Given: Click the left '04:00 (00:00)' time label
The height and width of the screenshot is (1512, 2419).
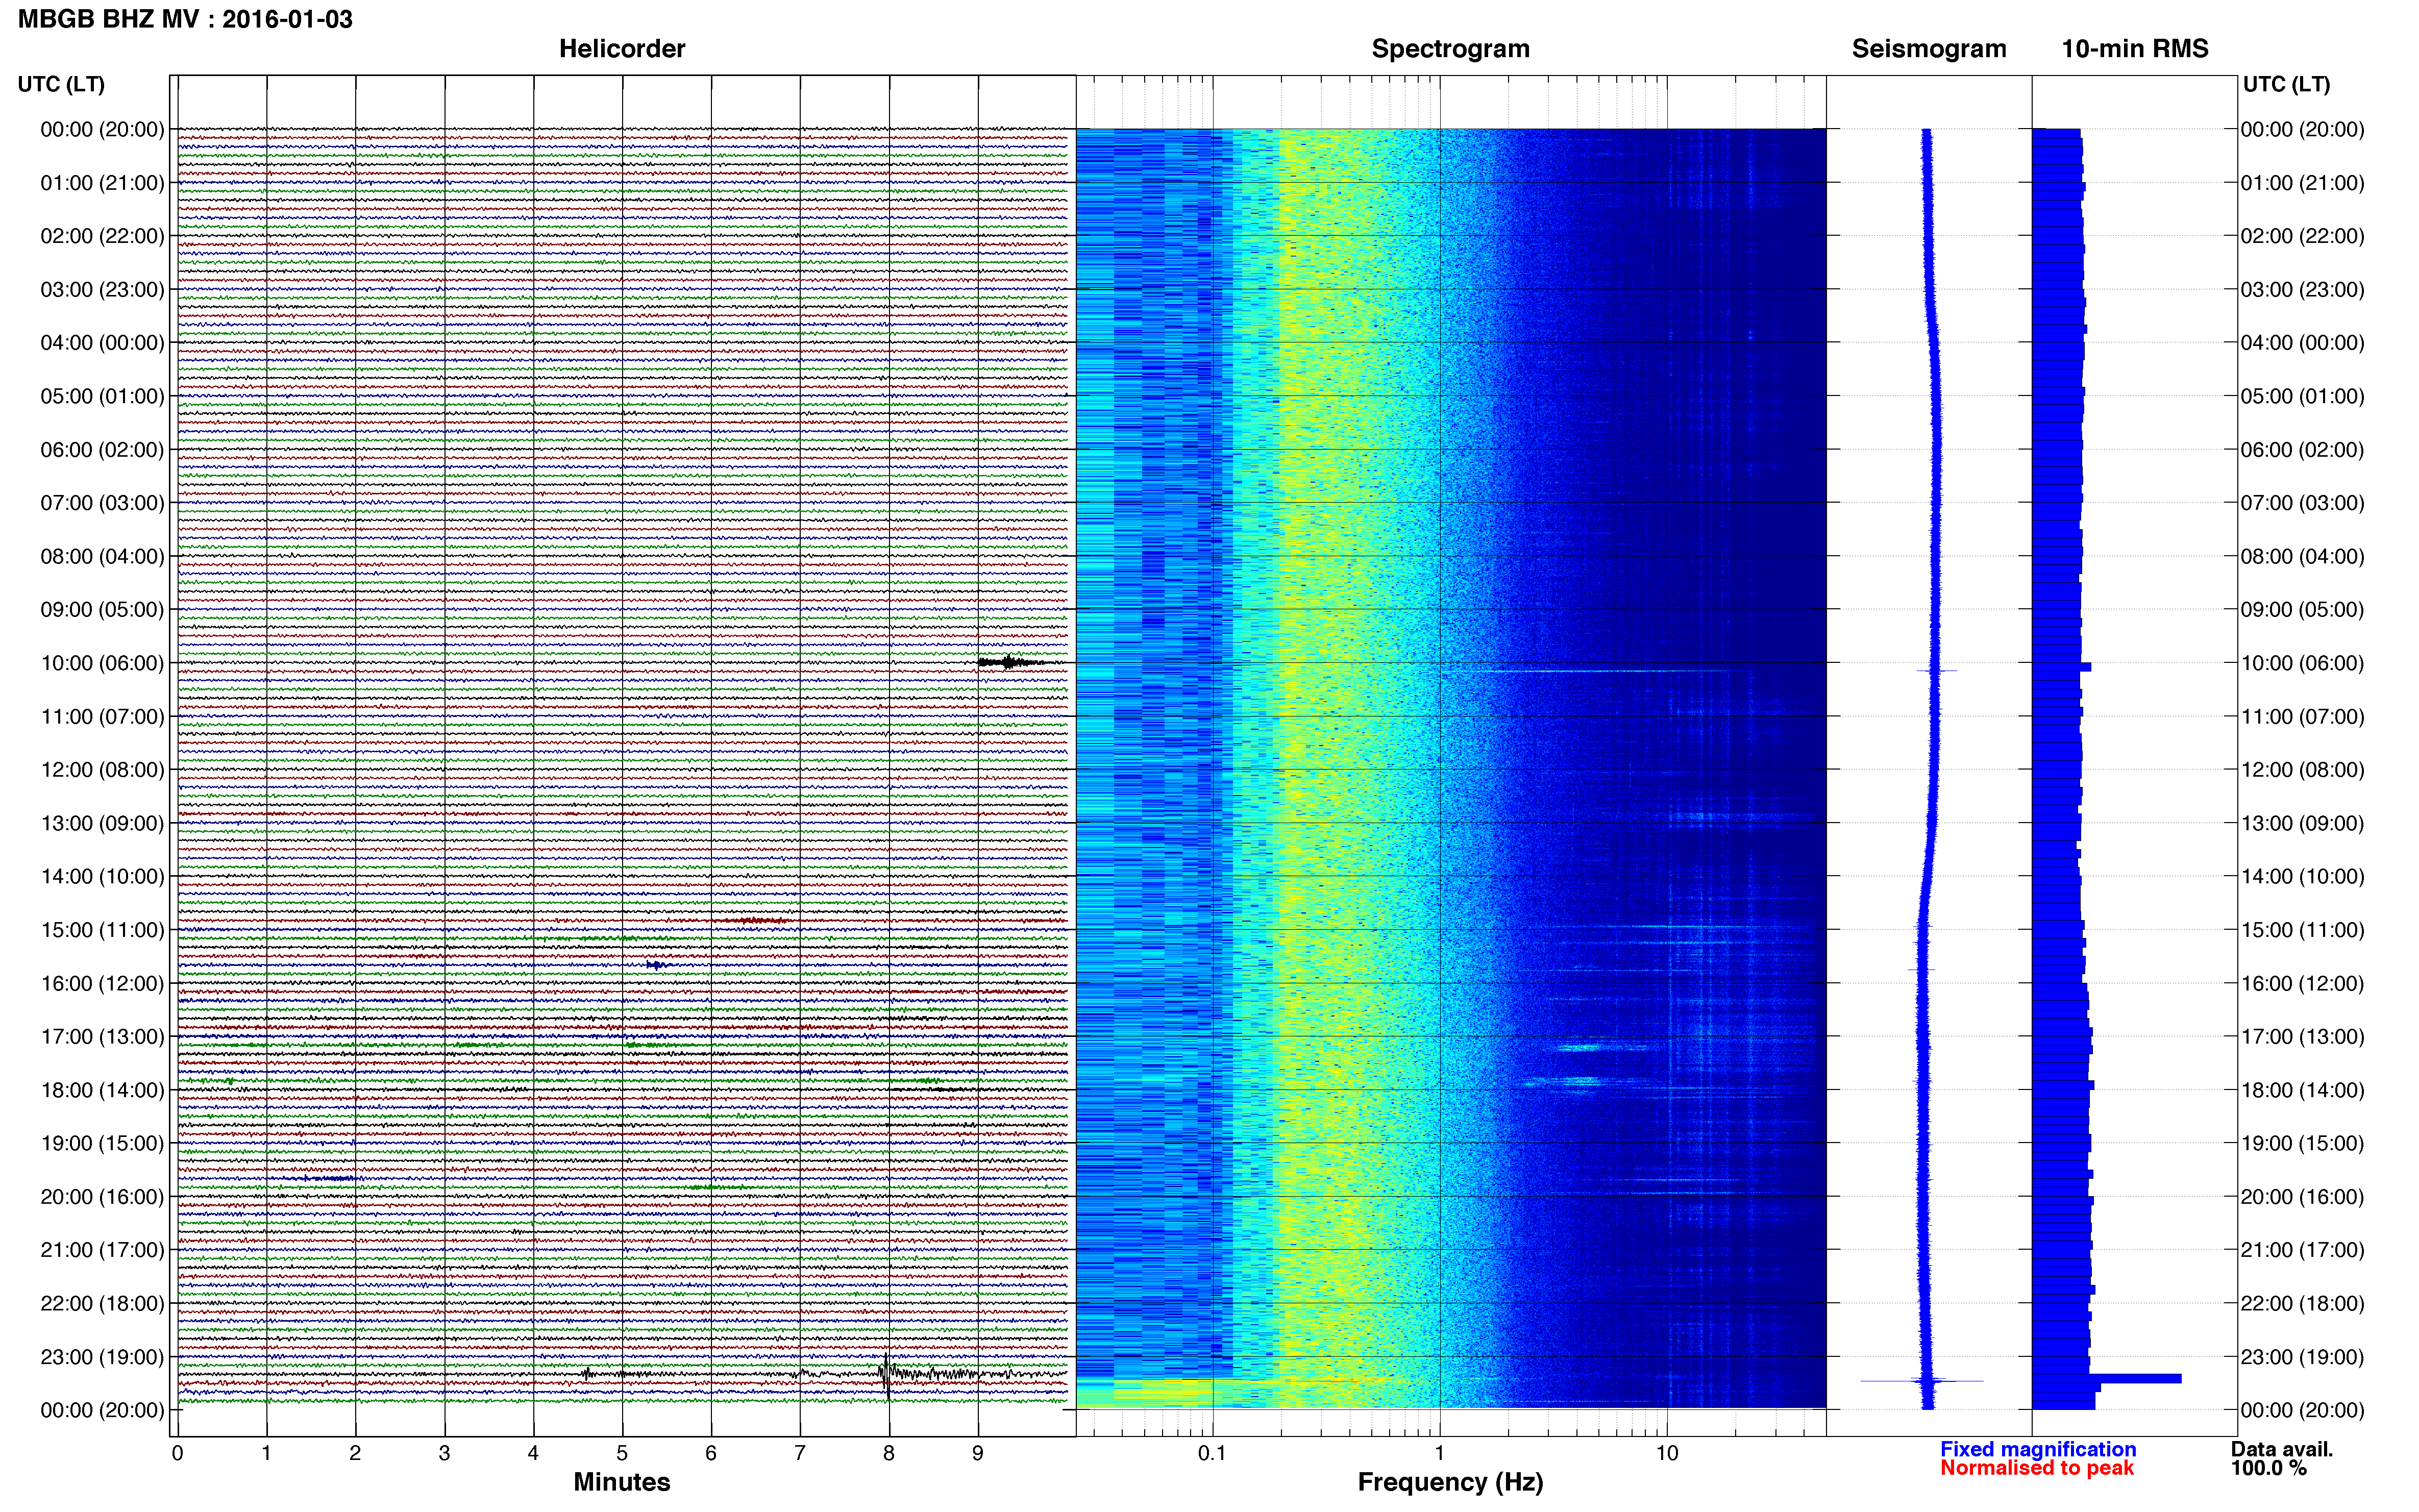Looking at the screenshot, I should (102, 343).
